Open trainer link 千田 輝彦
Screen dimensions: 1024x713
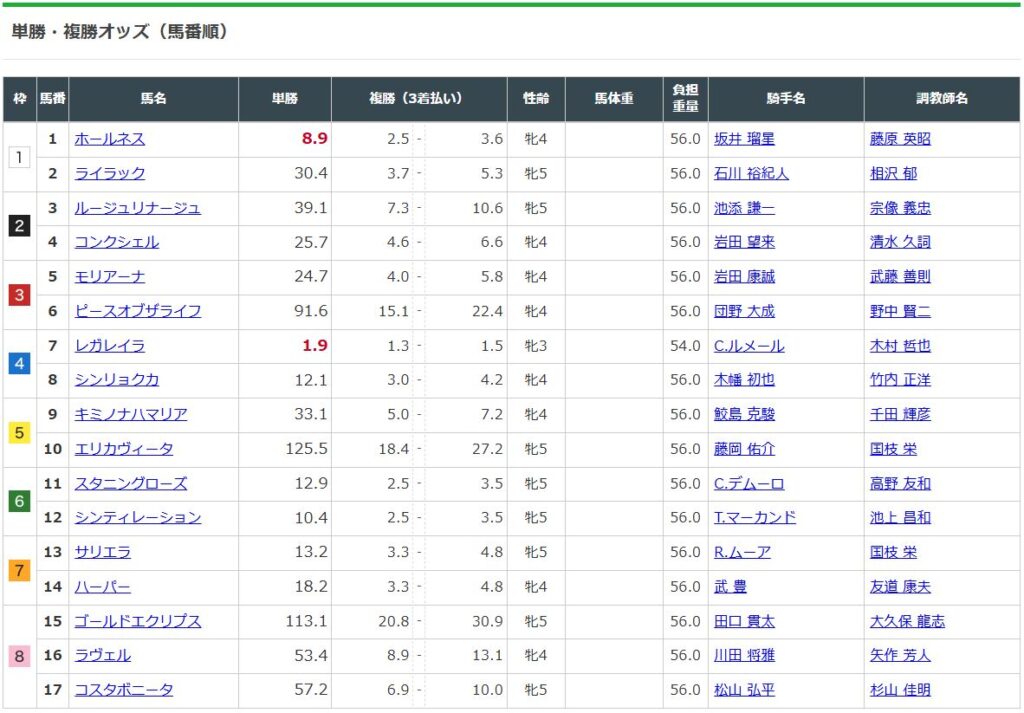(901, 415)
